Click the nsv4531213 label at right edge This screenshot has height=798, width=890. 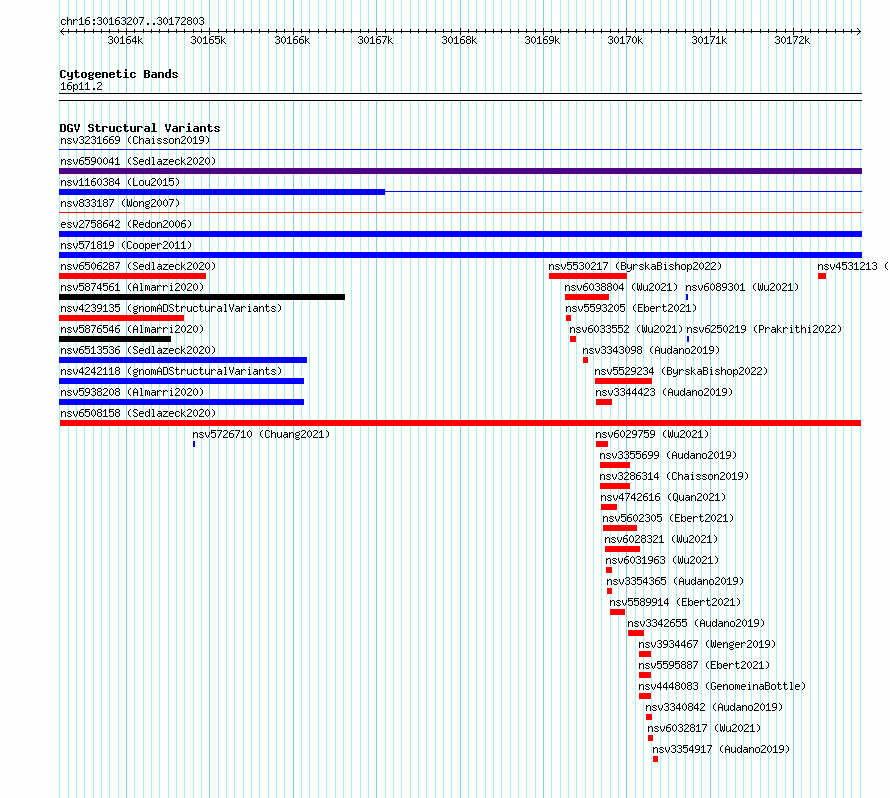click(853, 266)
